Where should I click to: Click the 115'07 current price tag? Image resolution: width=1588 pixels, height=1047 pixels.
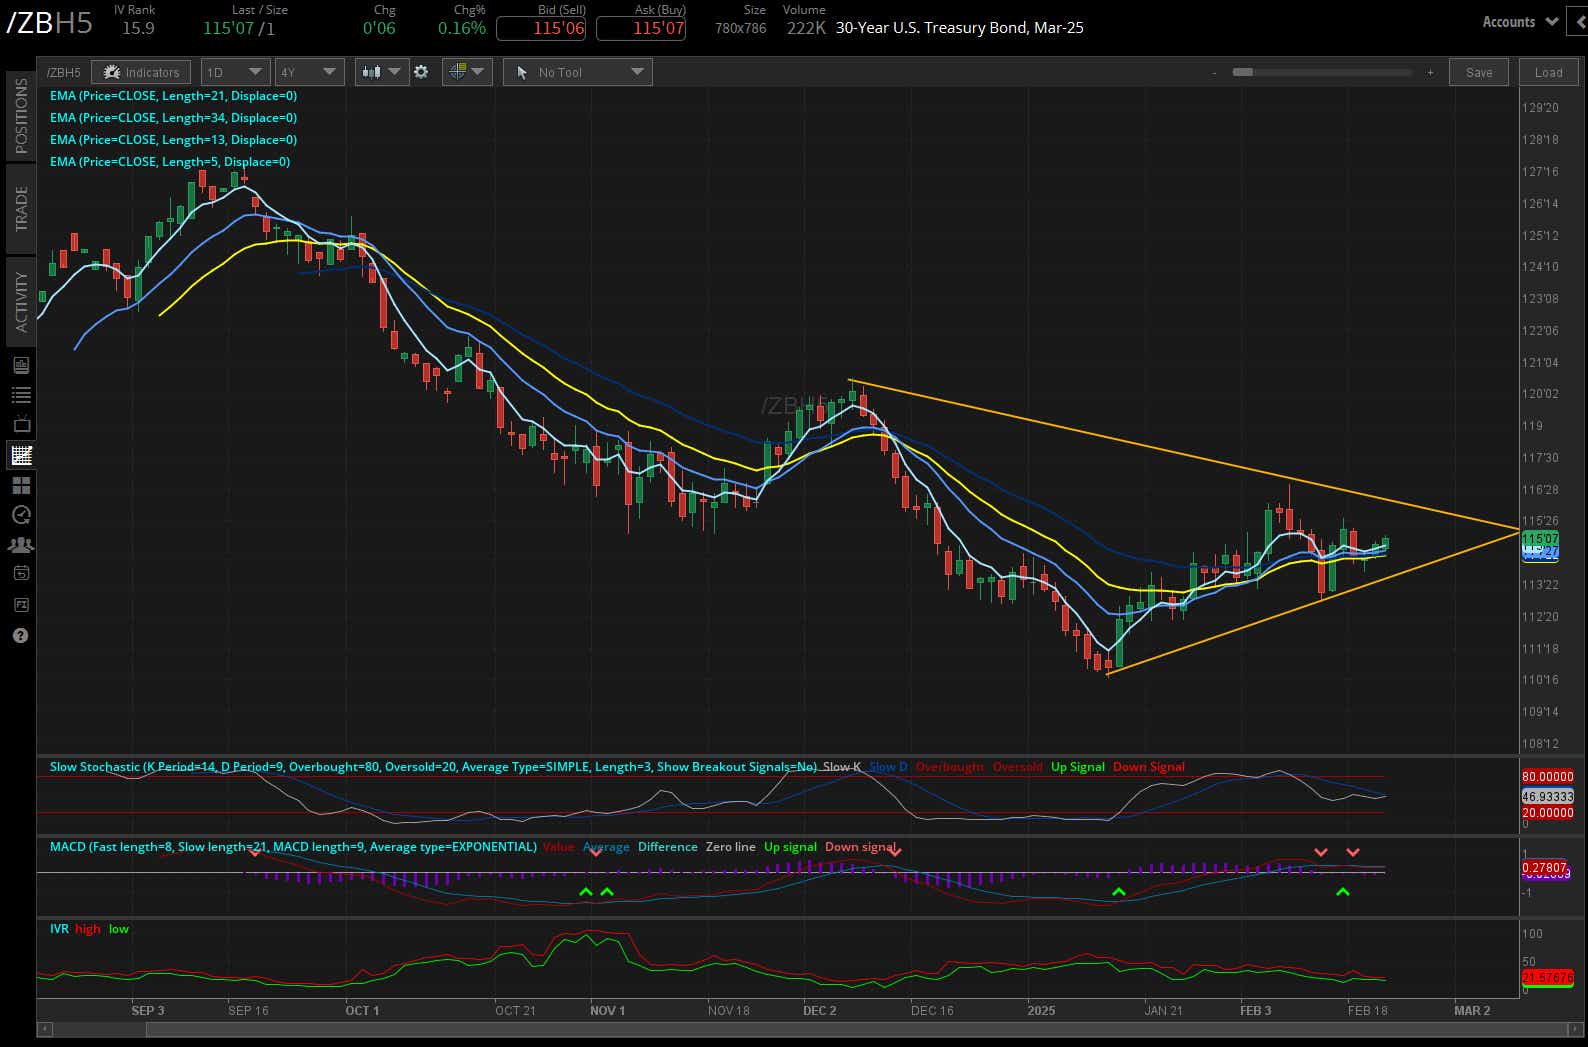click(x=1540, y=539)
